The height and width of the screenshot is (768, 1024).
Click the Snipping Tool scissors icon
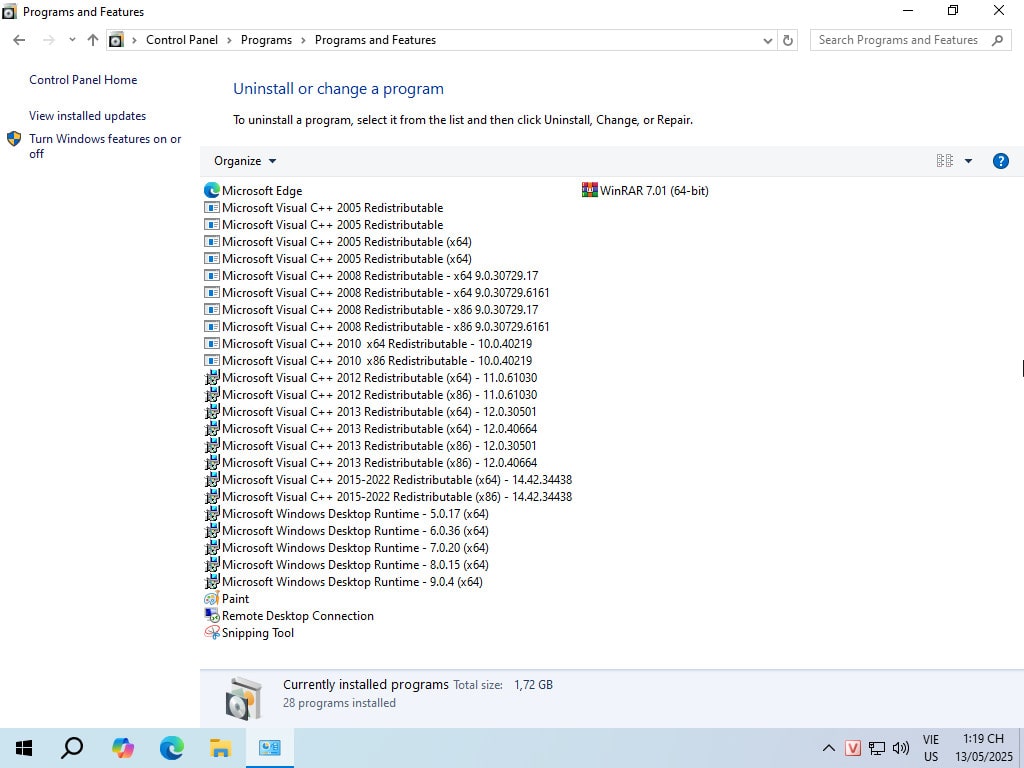pos(212,633)
